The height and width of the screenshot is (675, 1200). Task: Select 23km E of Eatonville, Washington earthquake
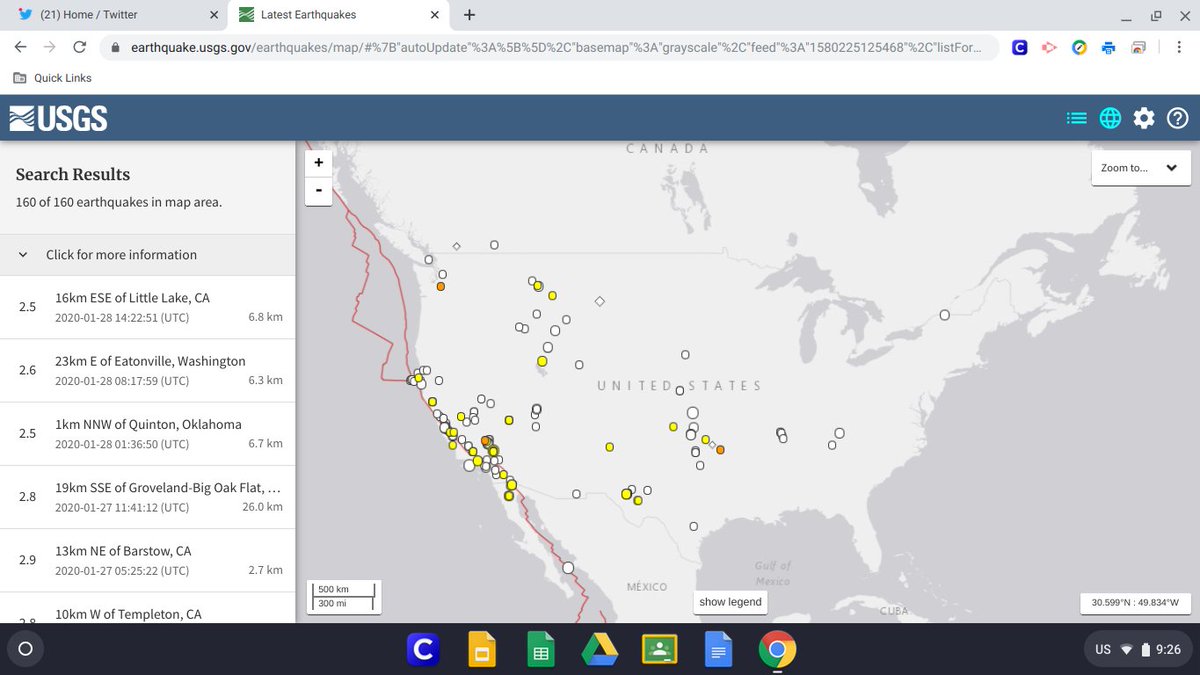pos(147,370)
